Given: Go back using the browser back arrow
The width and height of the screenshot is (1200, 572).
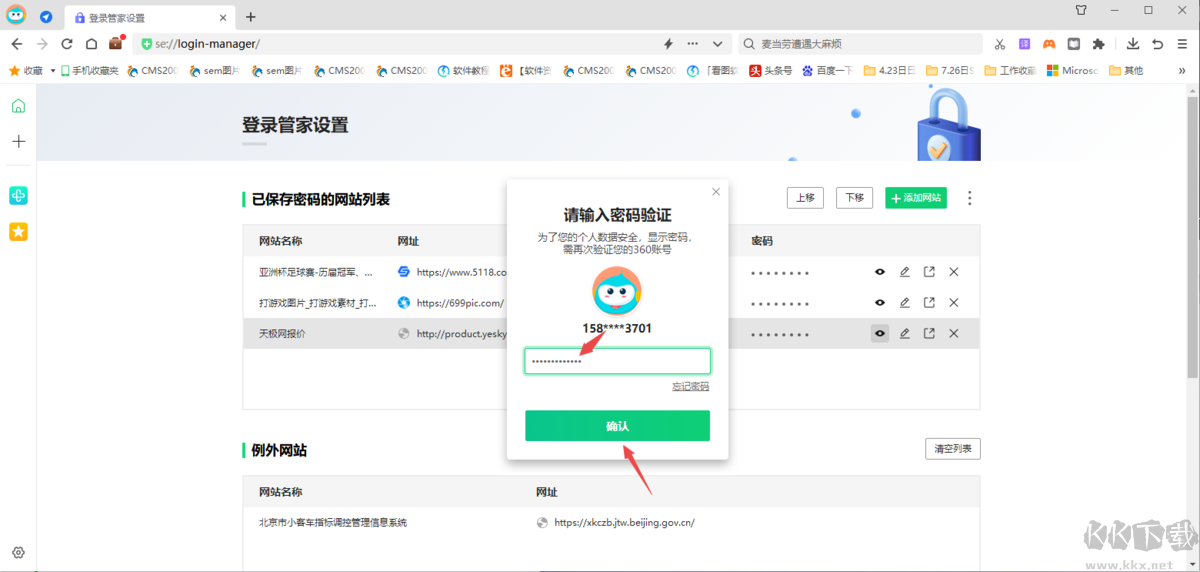Looking at the screenshot, I should coord(17,44).
